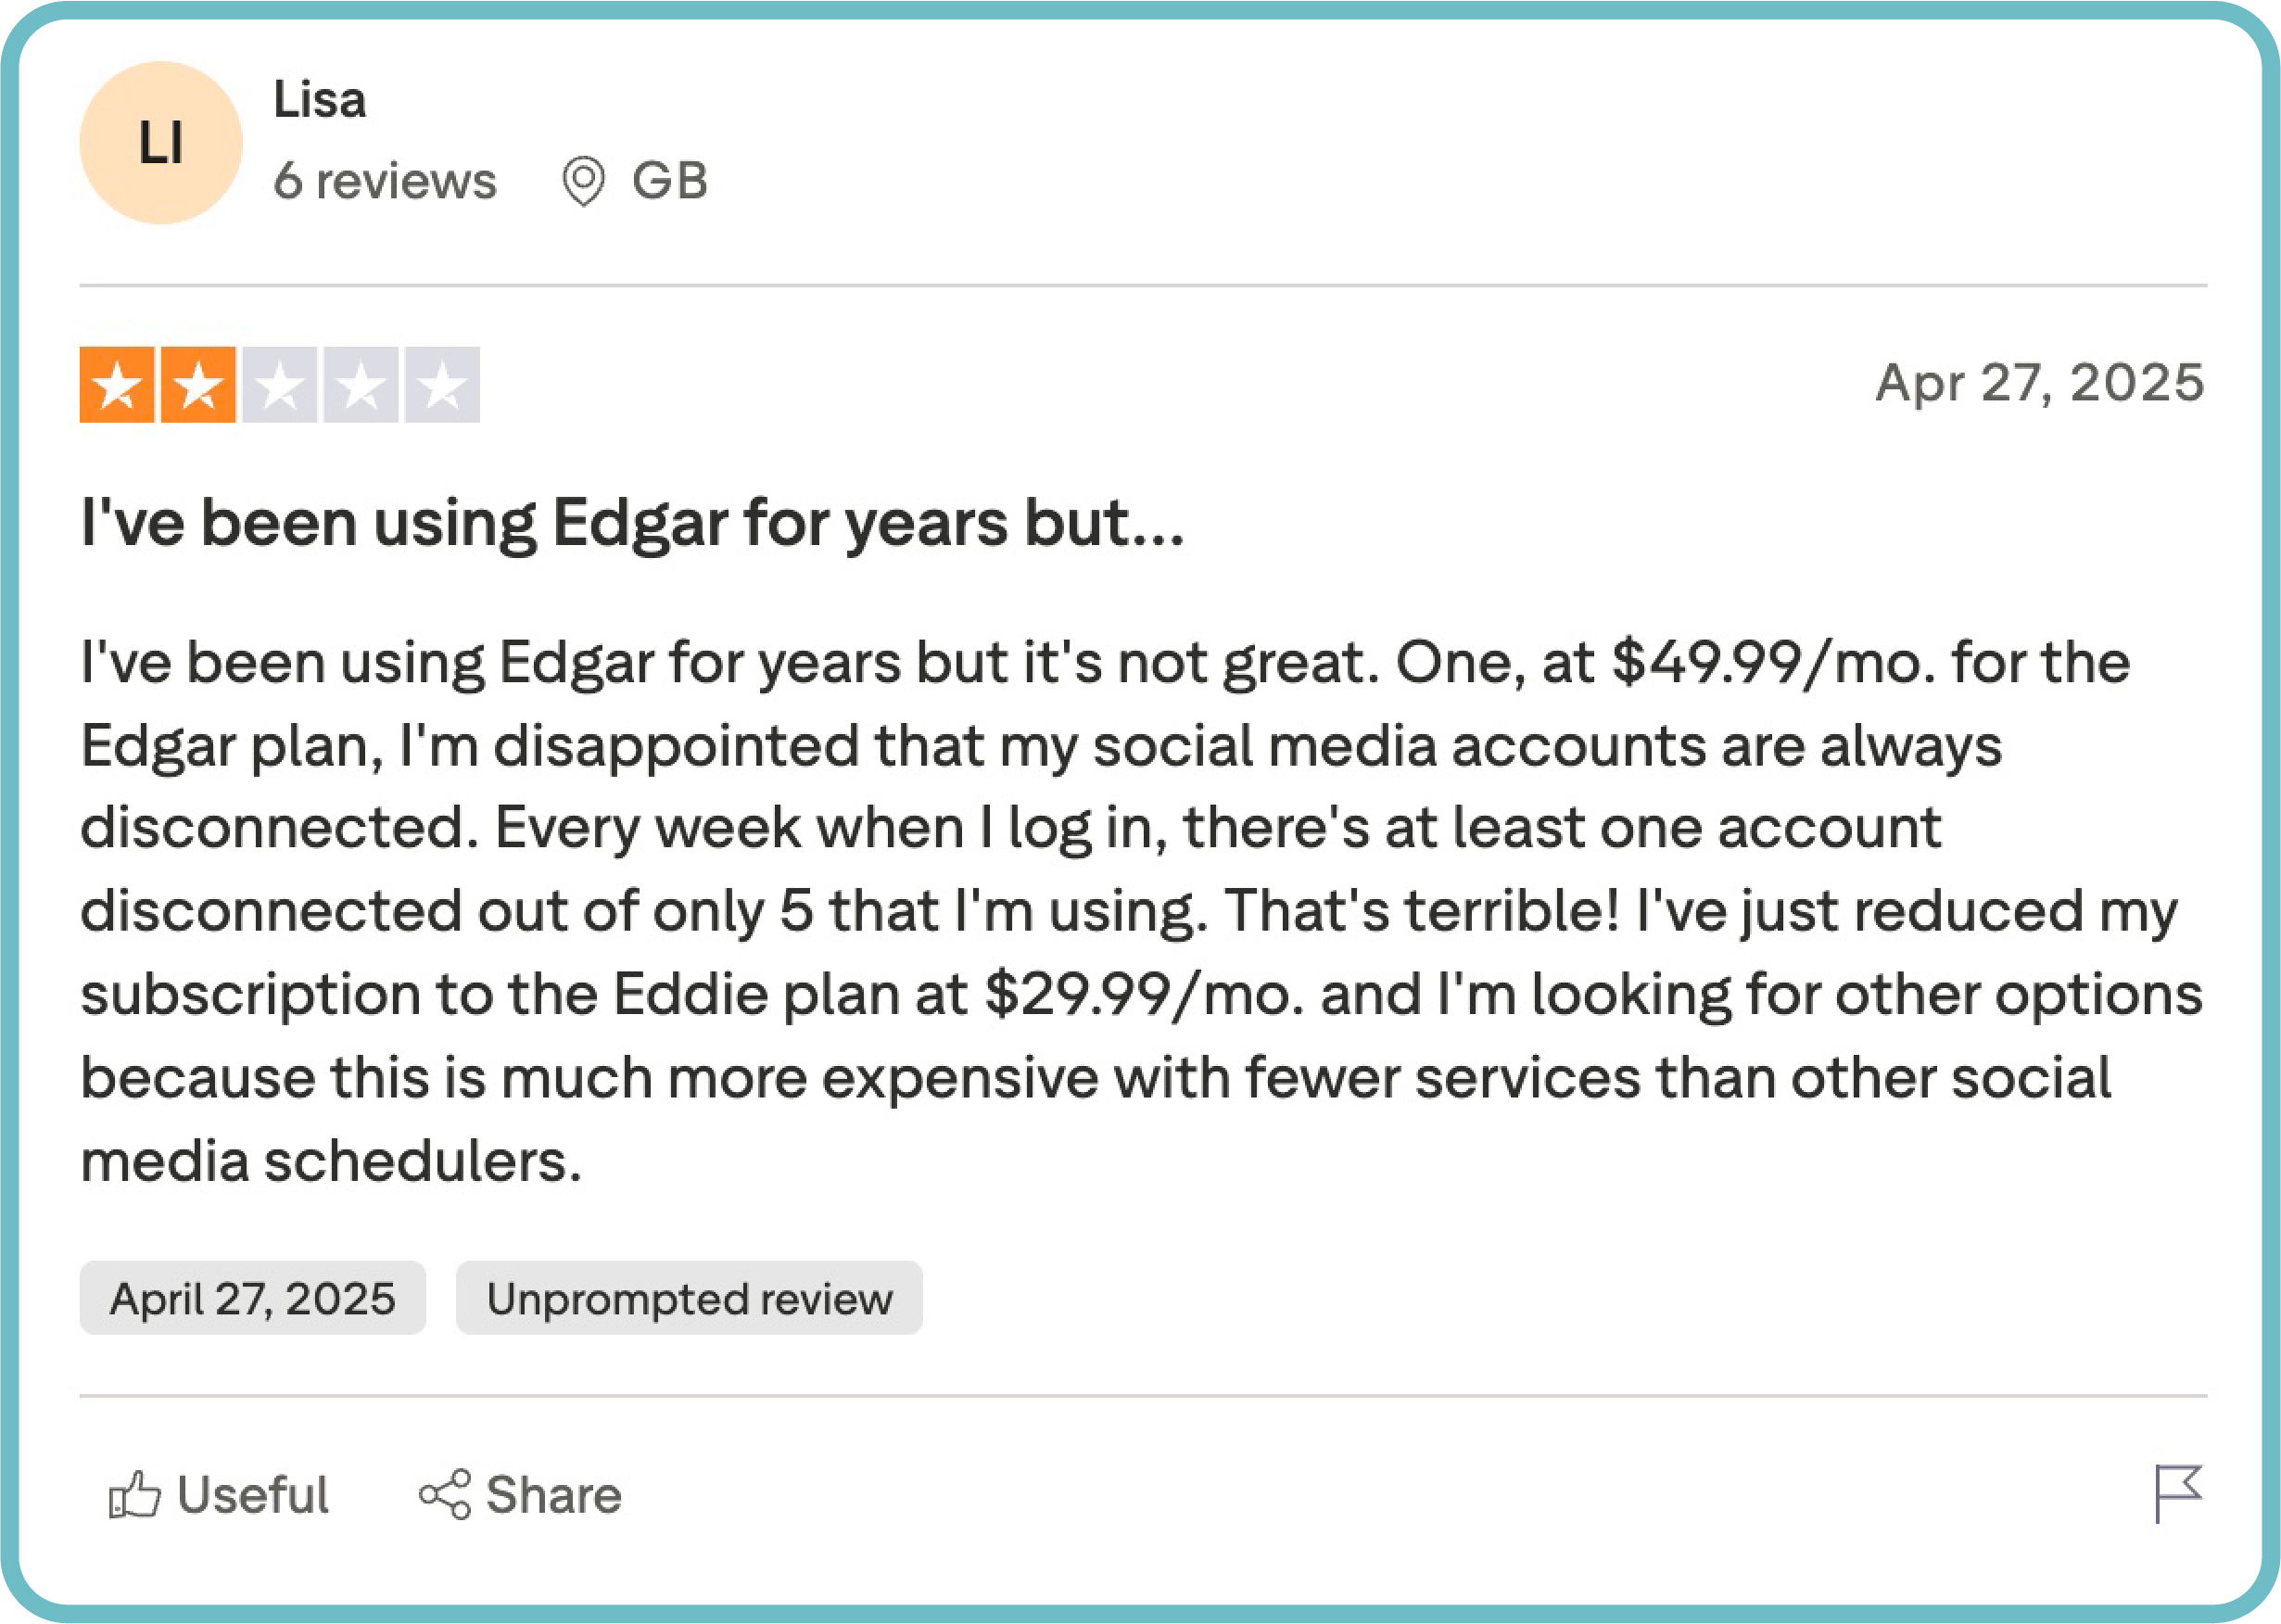The height and width of the screenshot is (1624, 2281).
Task: Click the review body paragraph
Action: pos(1140,911)
